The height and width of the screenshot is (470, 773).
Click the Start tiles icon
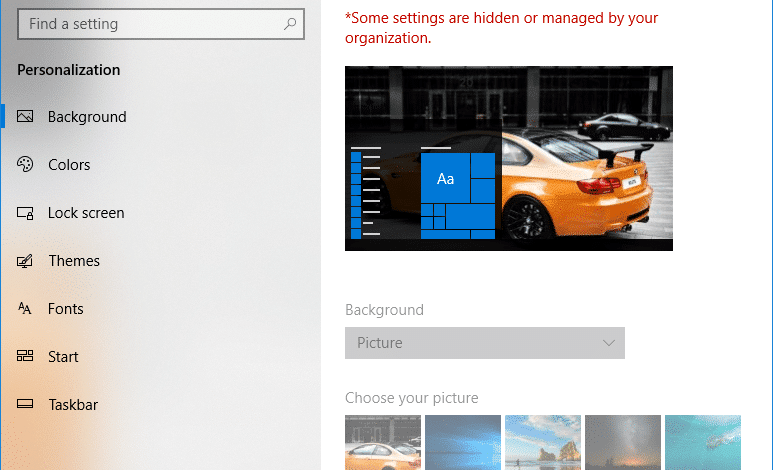click(x=25, y=356)
